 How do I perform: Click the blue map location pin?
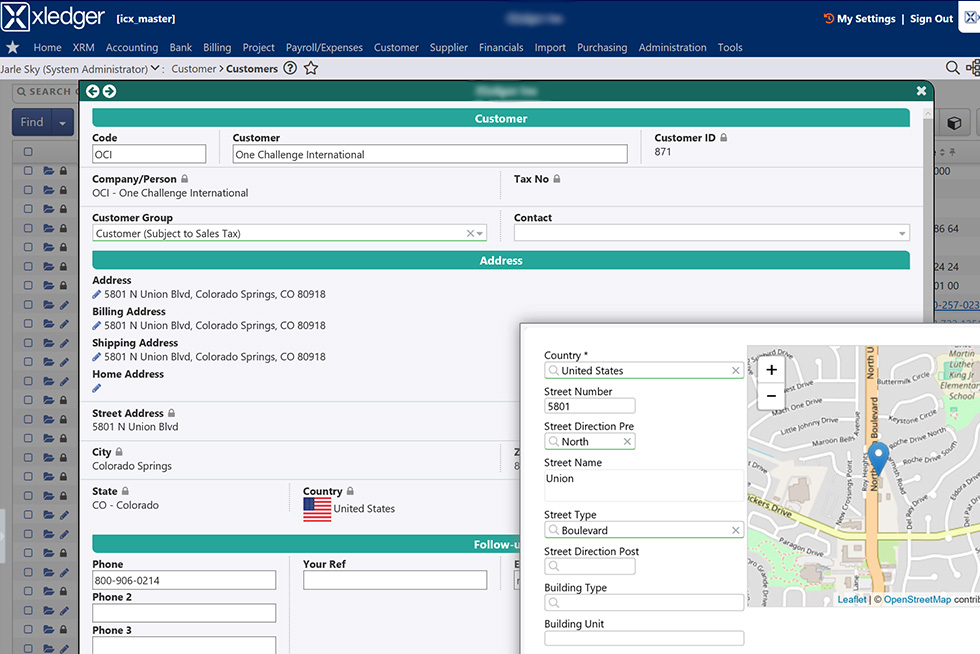(878, 458)
